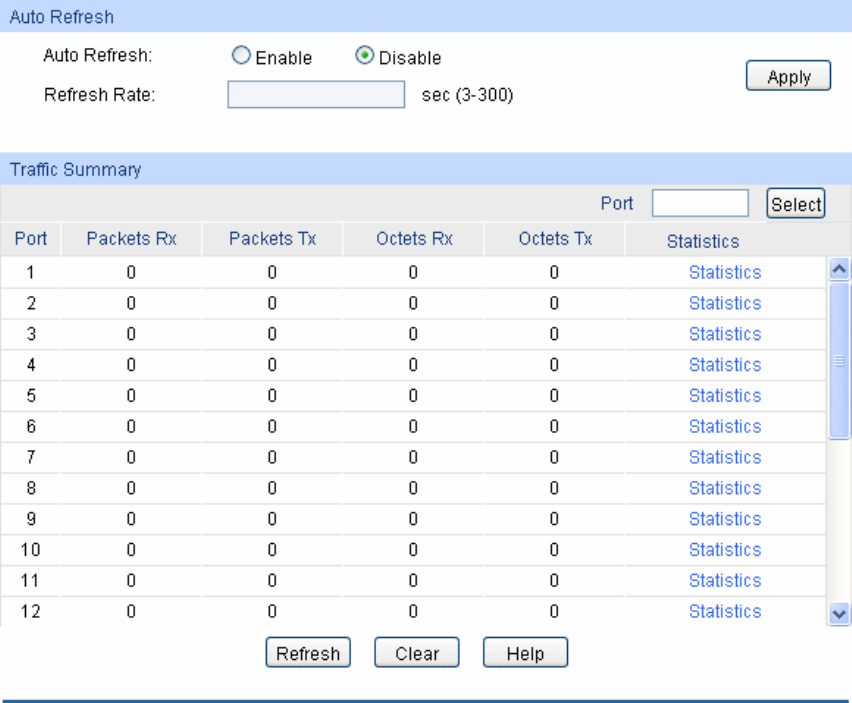Open Statistics link for port 6
Image resolution: width=852 pixels, height=703 pixels.
click(724, 426)
